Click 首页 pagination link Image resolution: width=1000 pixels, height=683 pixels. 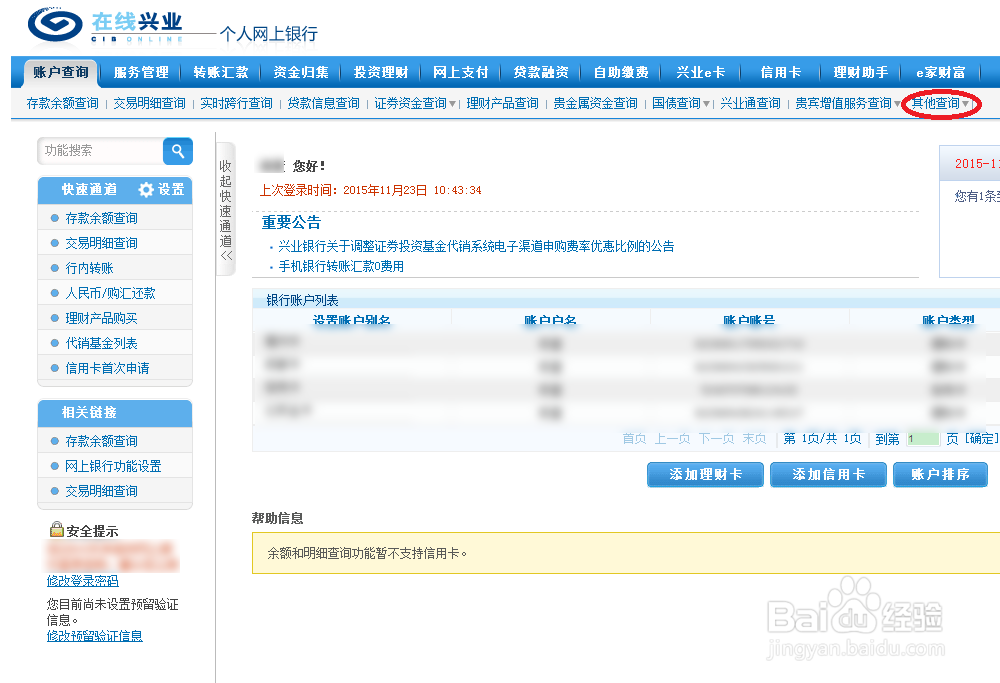click(634, 439)
